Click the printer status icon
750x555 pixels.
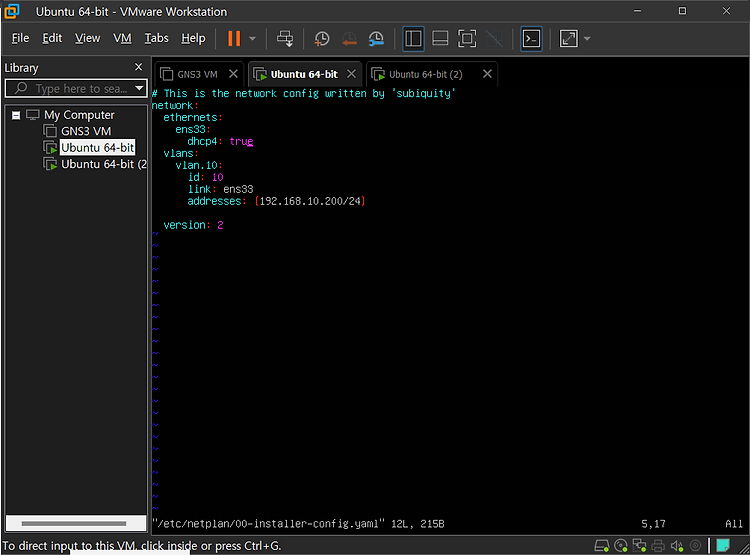click(658, 545)
